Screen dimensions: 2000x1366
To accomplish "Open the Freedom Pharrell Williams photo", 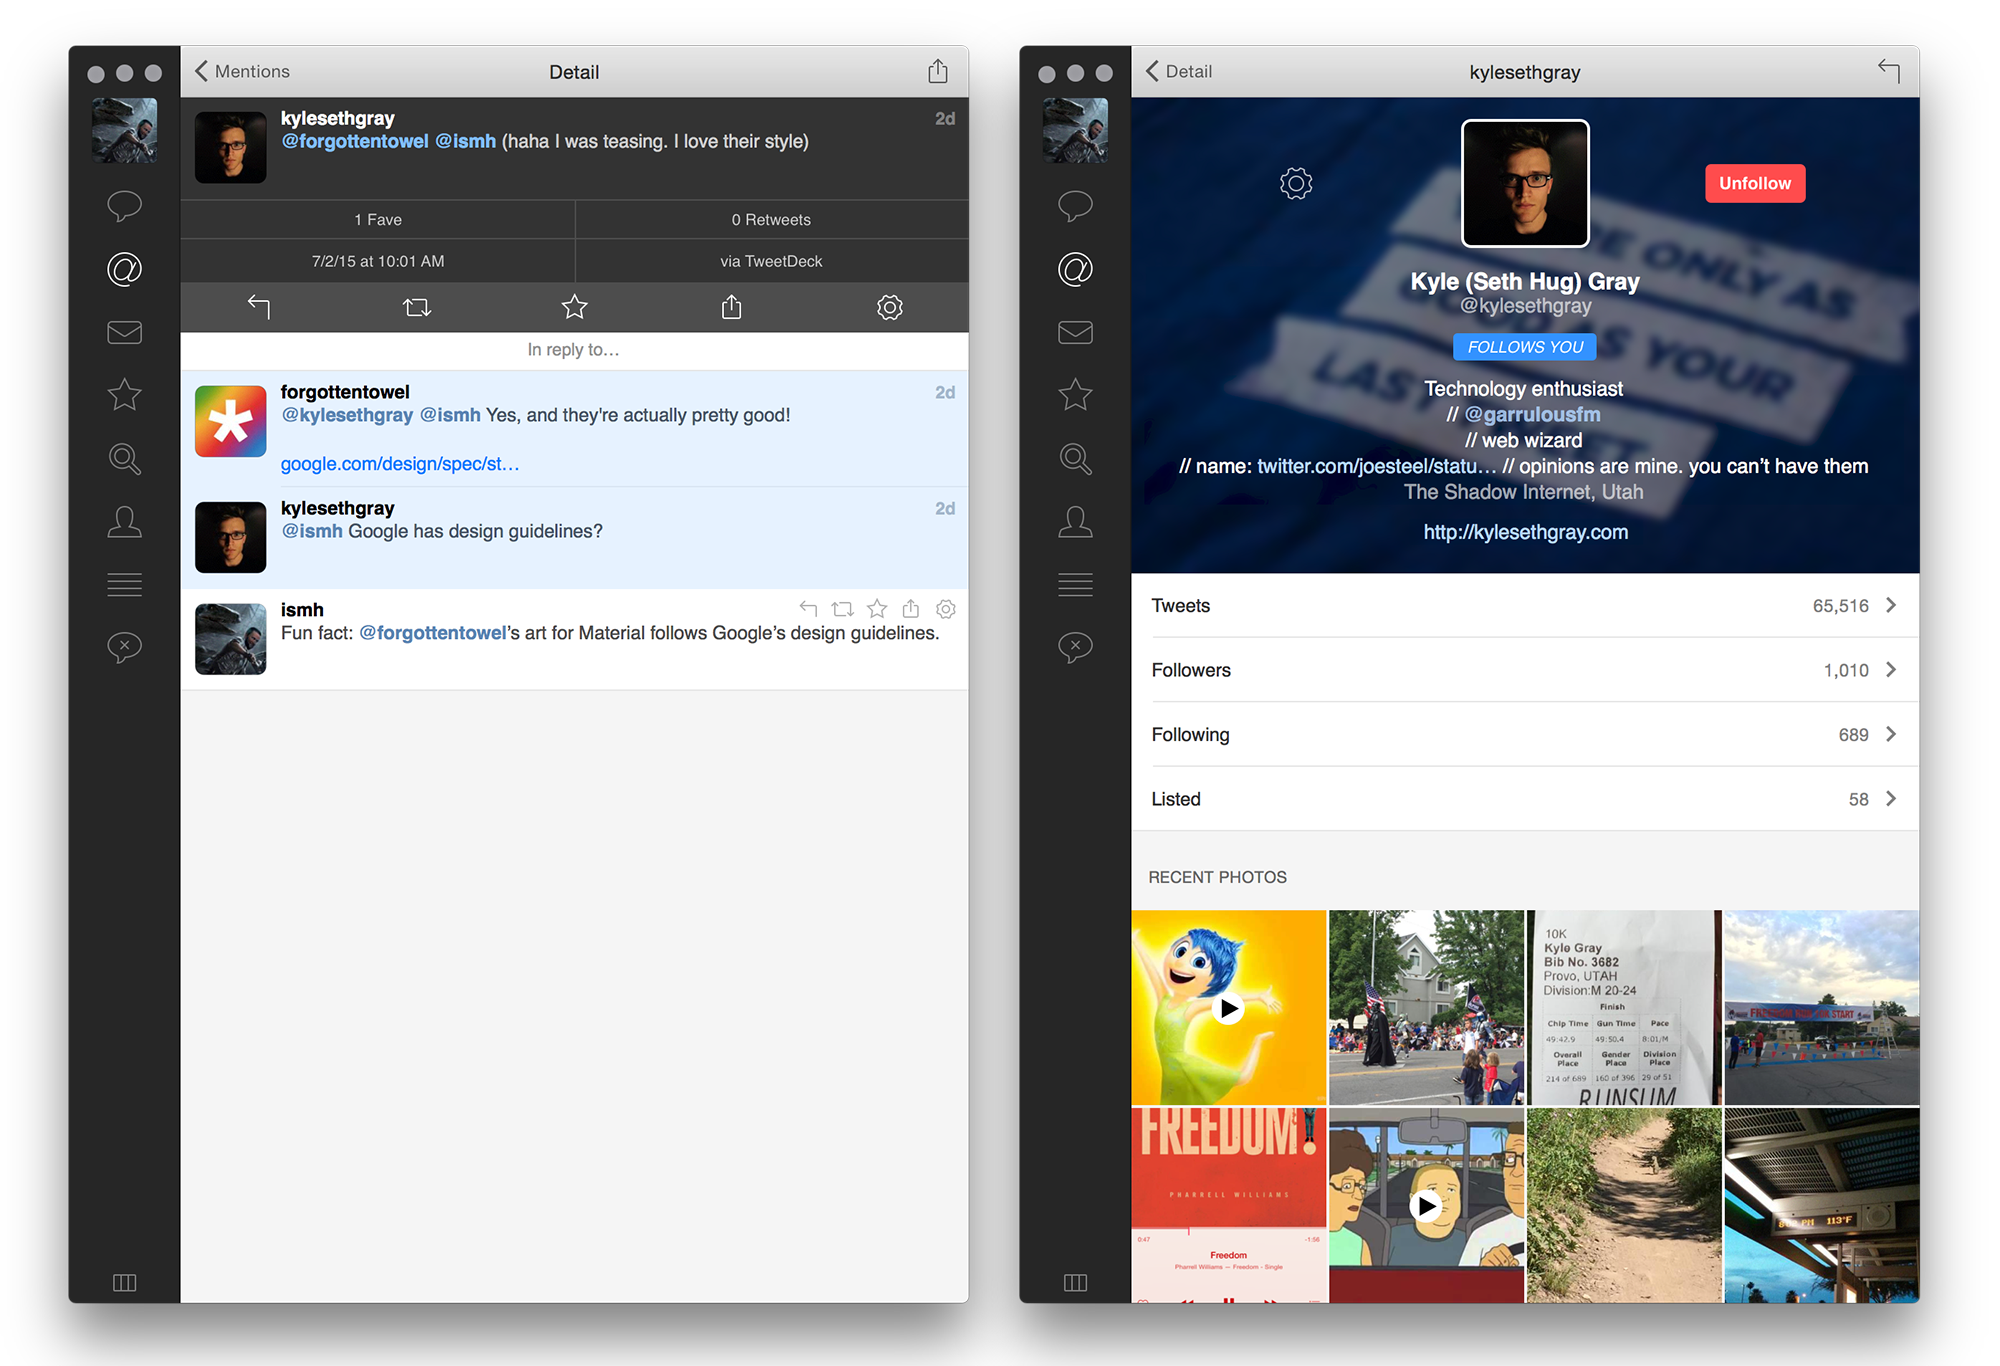I will pyautogui.click(x=1229, y=1205).
